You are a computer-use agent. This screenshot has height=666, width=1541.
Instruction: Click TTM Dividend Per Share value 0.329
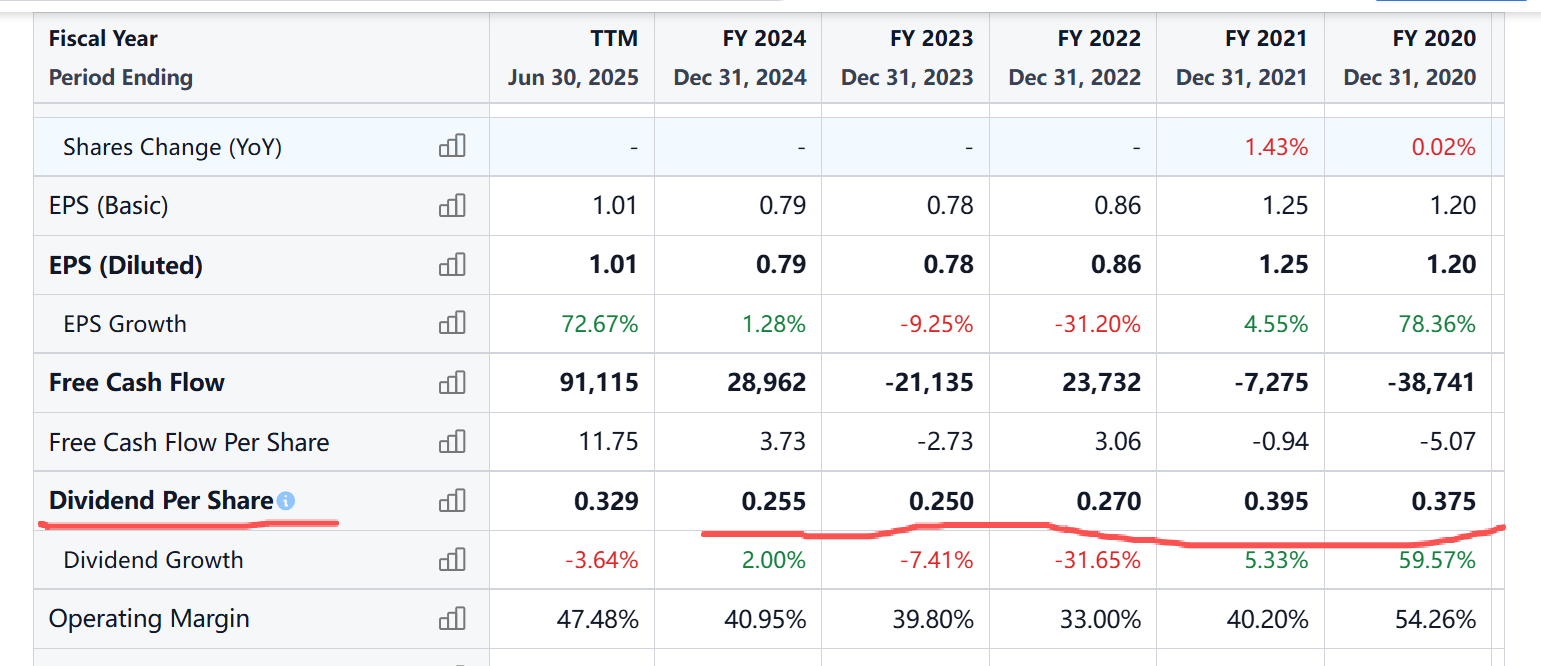[x=606, y=500]
